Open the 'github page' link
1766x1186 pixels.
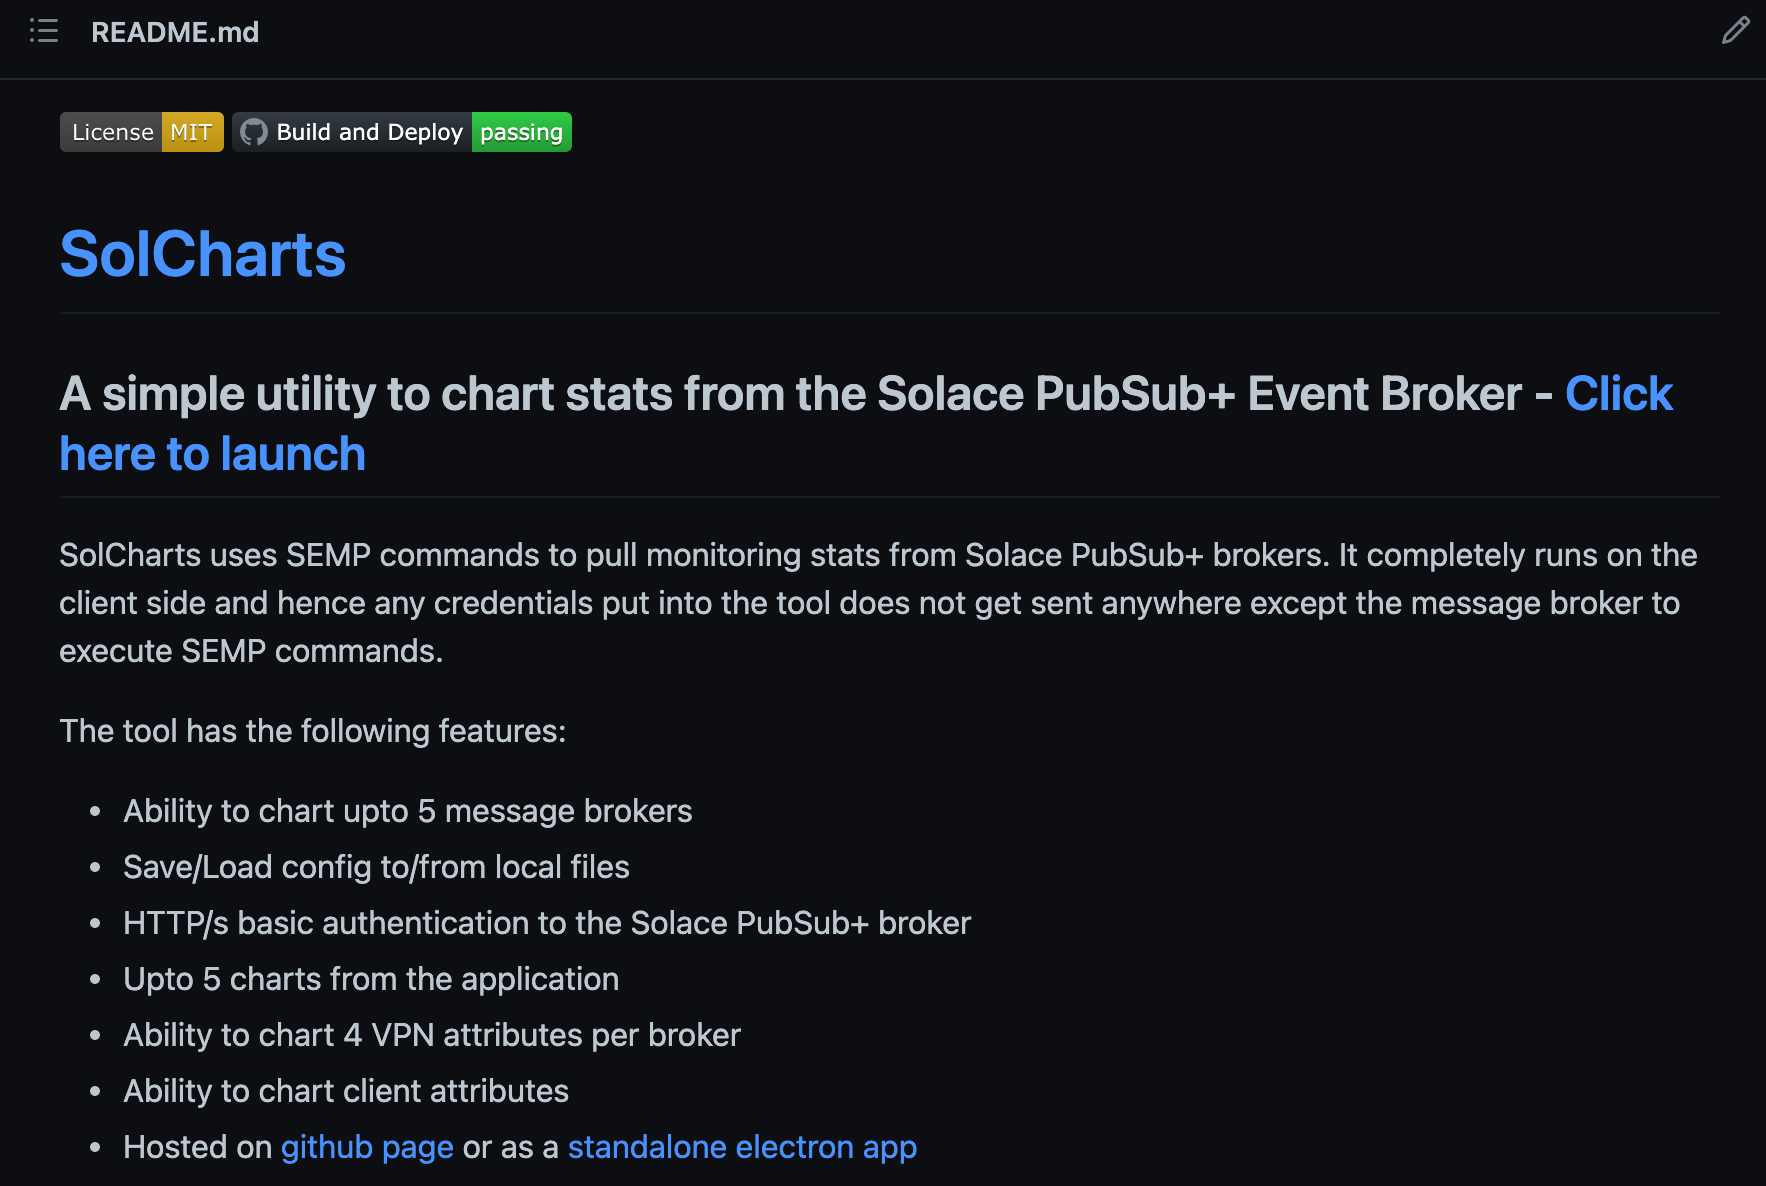pos(367,1147)
